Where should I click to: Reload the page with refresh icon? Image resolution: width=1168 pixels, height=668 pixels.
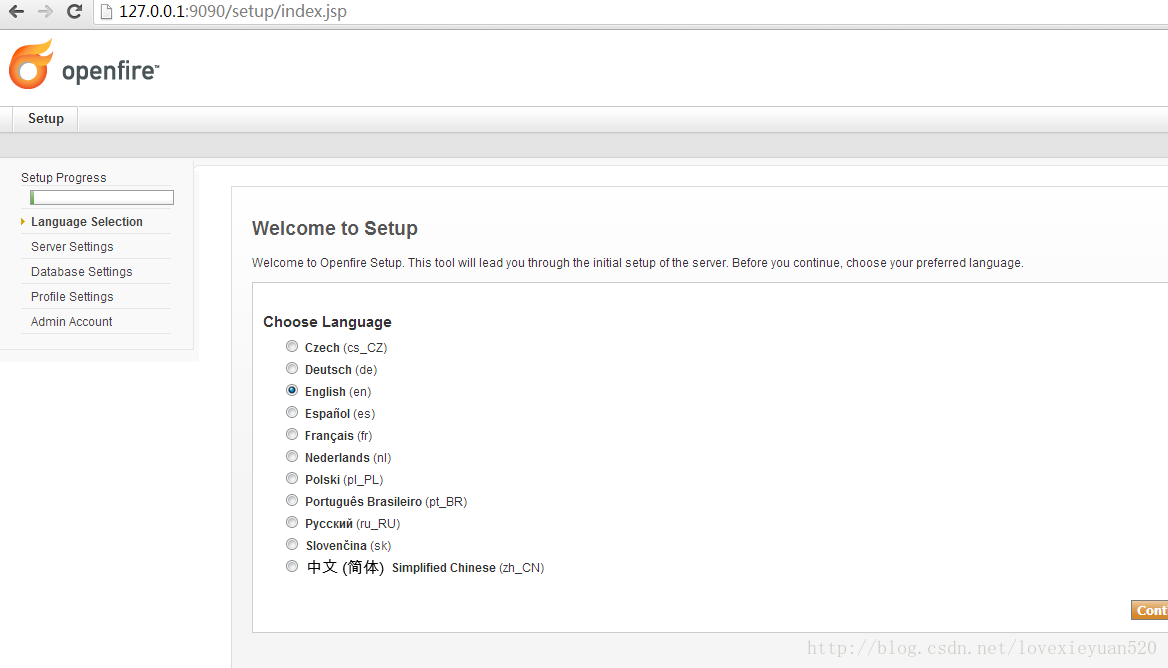point(74,11)
